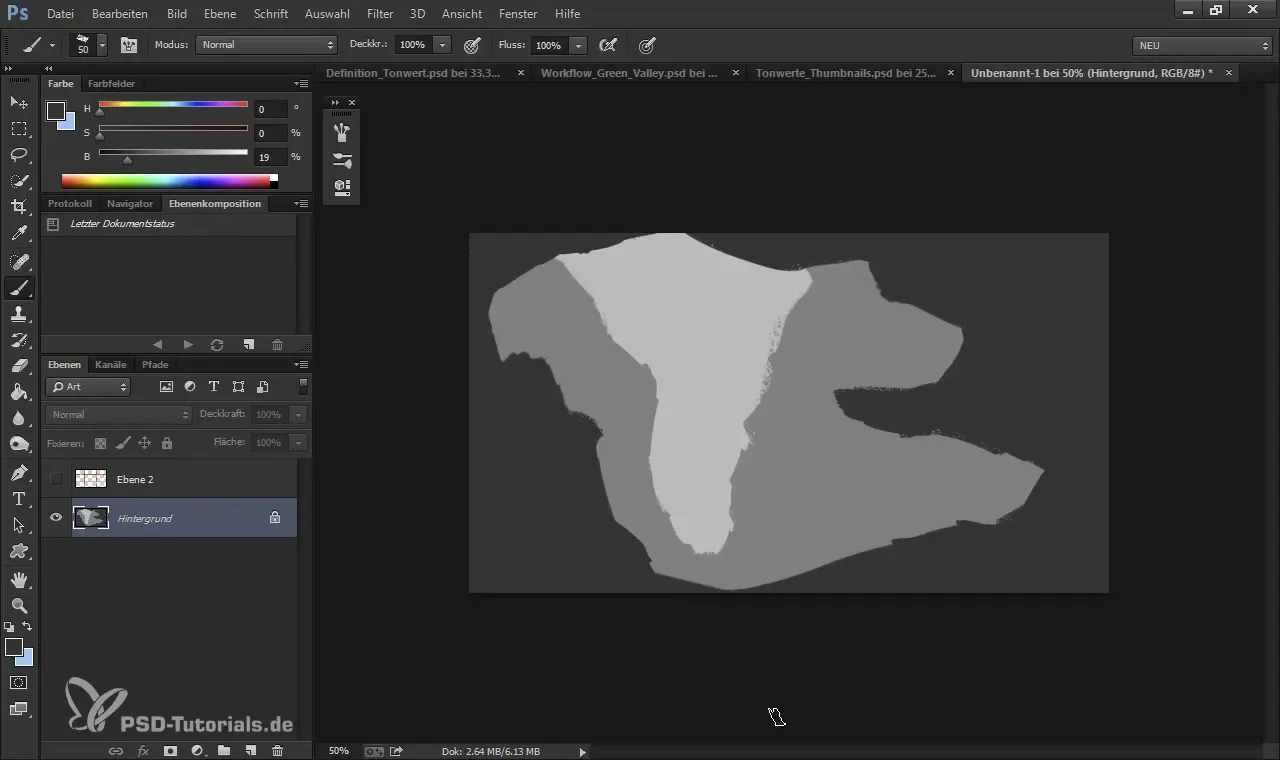
Task: Select the Zoom tool
Action: (x=19, y=605)
